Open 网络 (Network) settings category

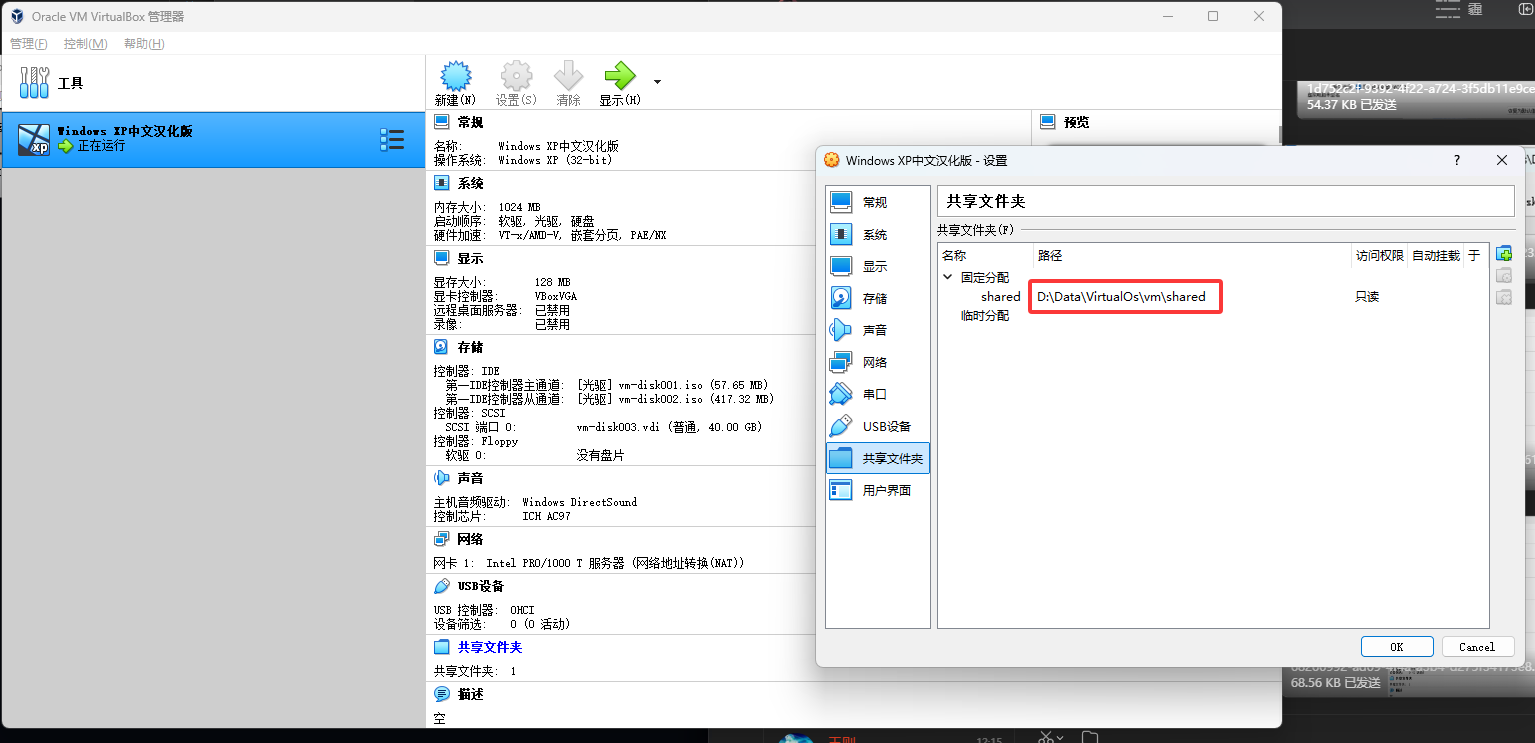[x=874, y=362]
